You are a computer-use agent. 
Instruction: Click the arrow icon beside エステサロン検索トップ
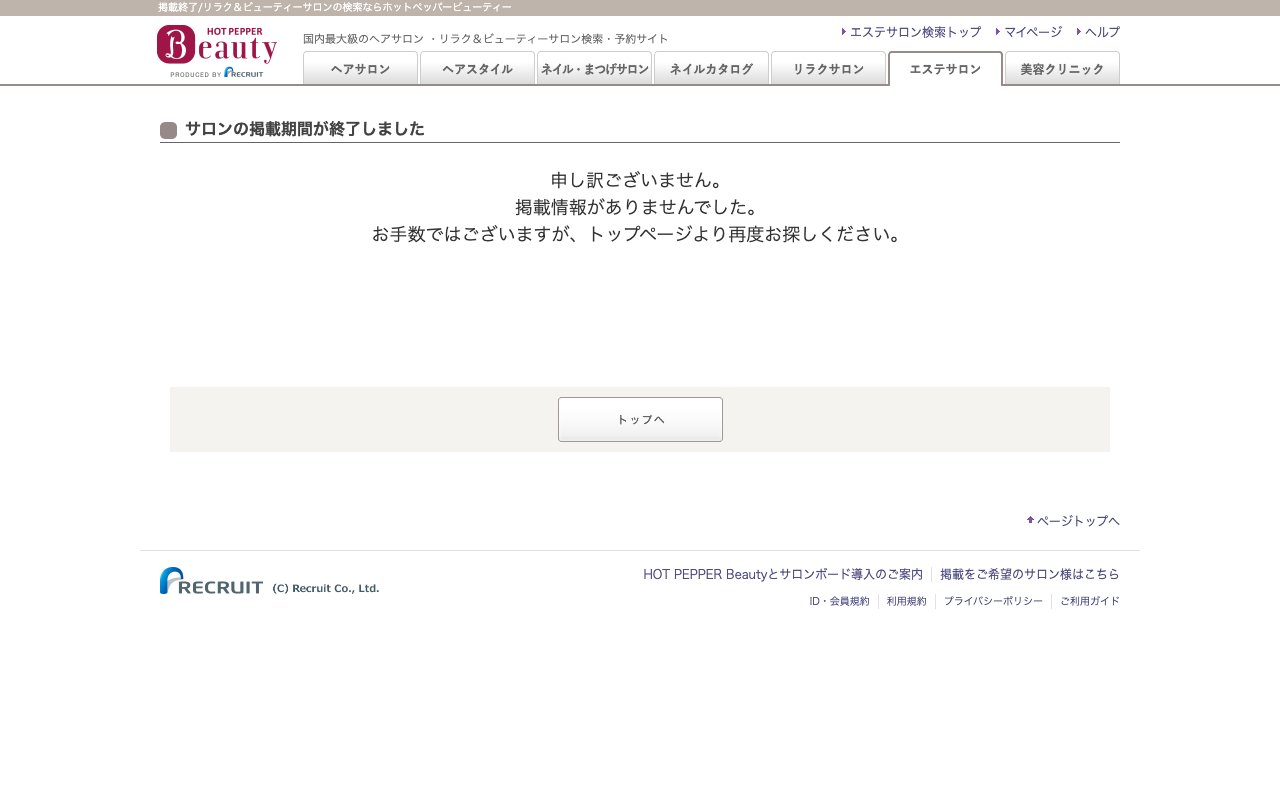pyautogui.click(x=844, y=32)
